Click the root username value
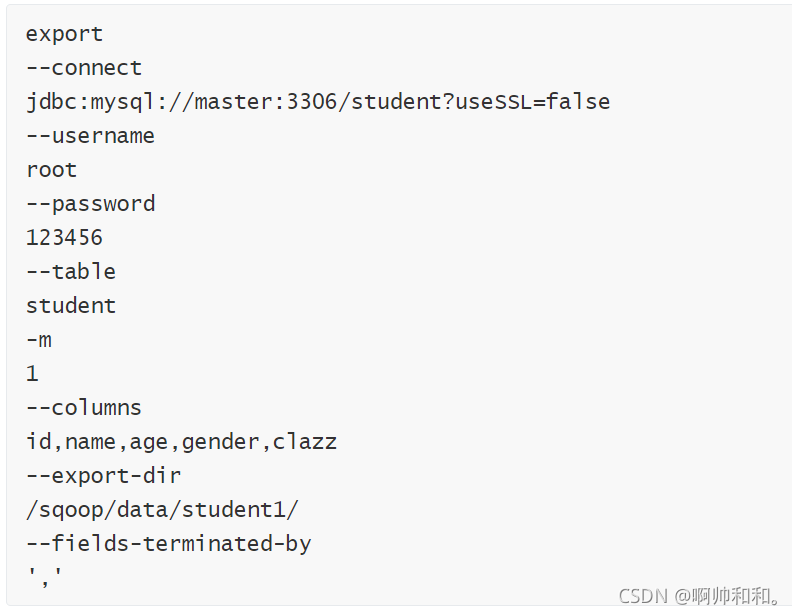The width and height of the screenshot is (792, 615). click(52, 170)
